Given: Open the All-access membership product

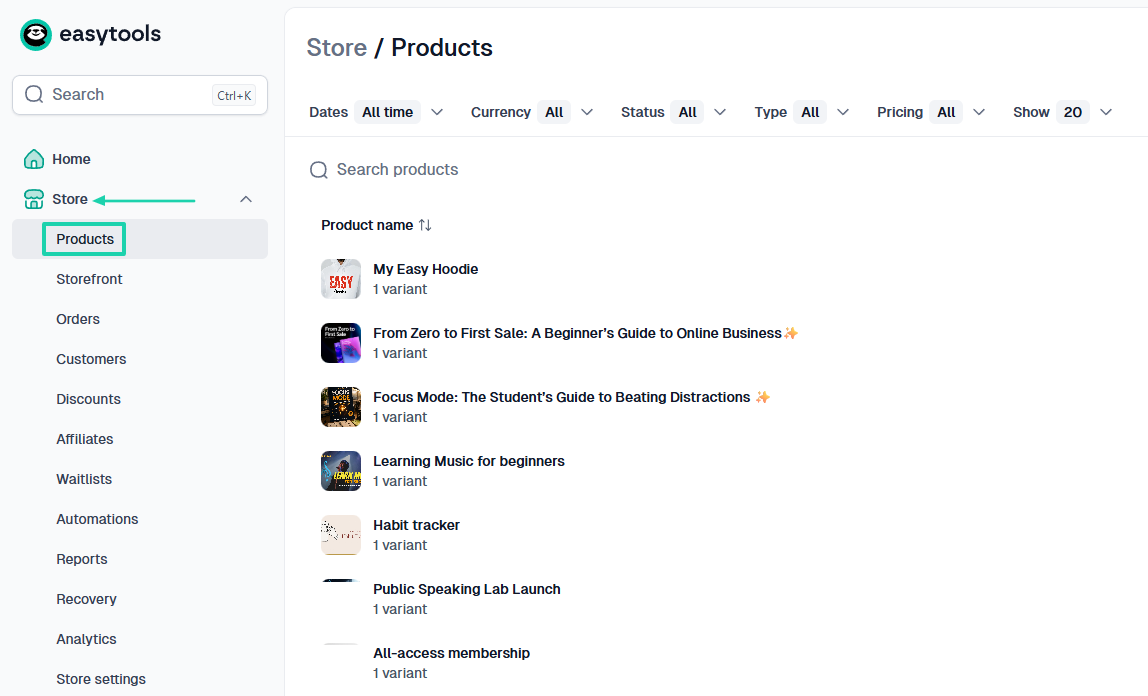Looking at the screenshot, I should pos(451,654).
